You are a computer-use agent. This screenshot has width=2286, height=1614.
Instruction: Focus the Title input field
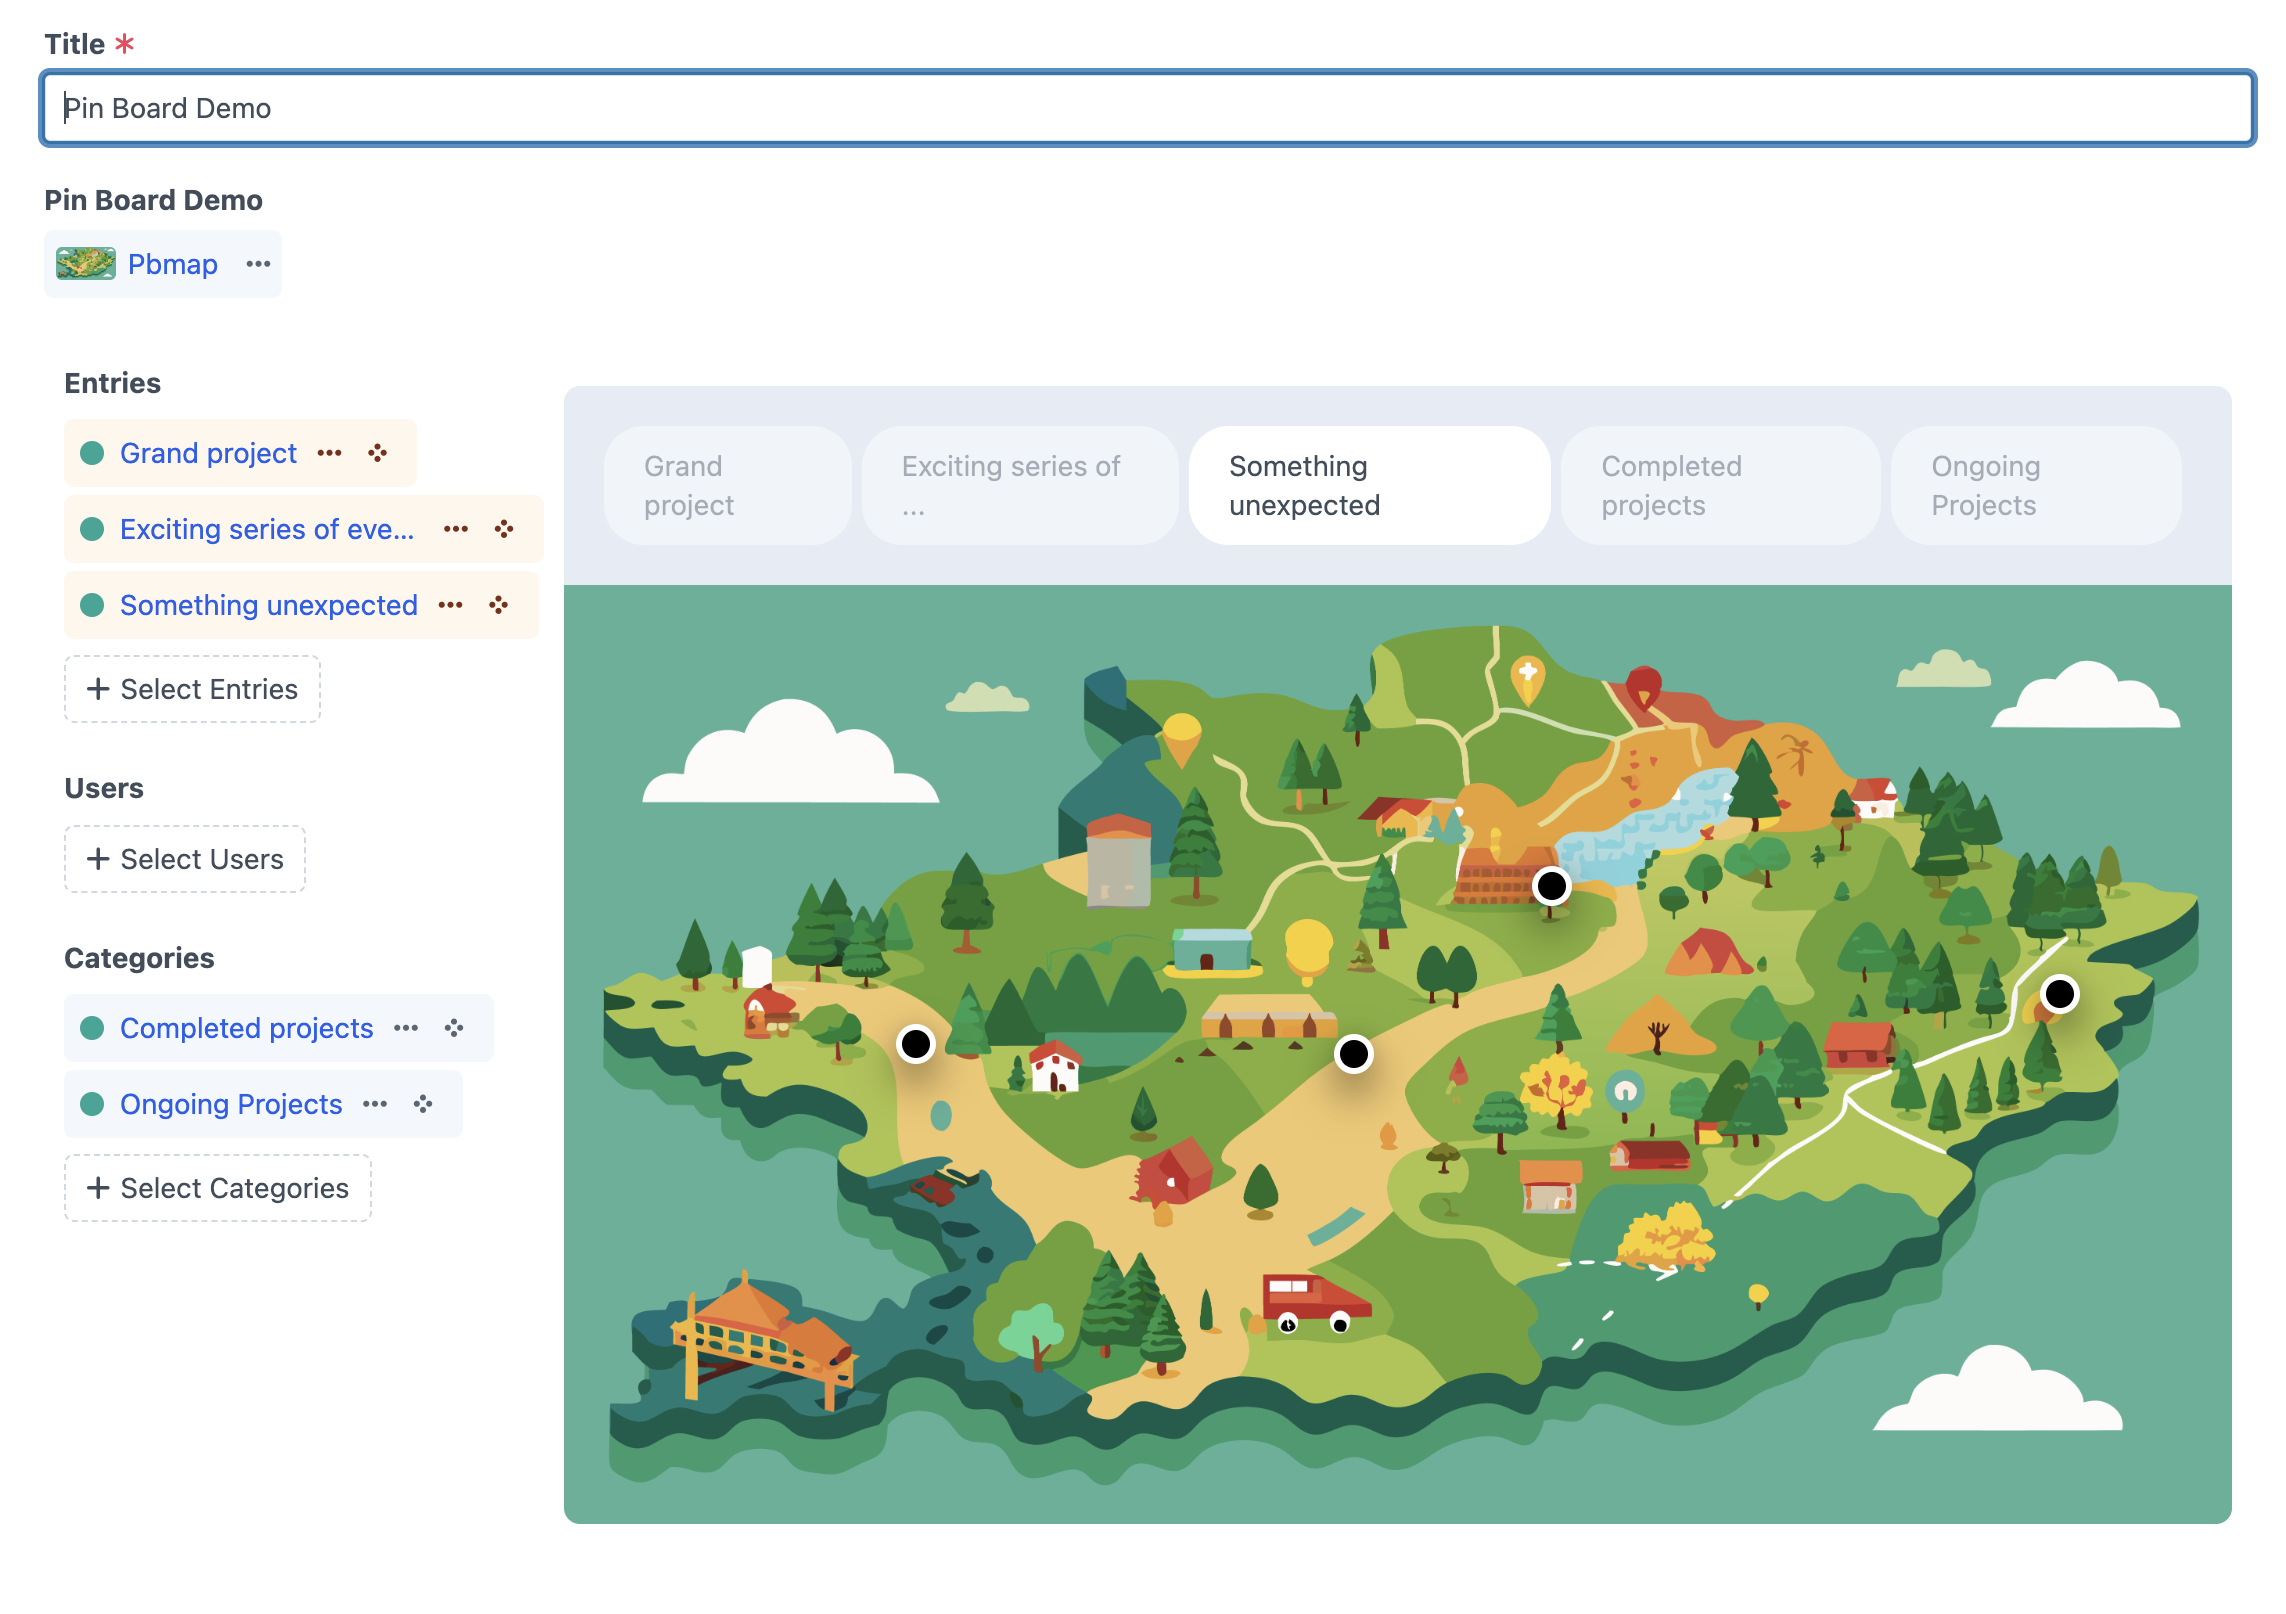1147,108
